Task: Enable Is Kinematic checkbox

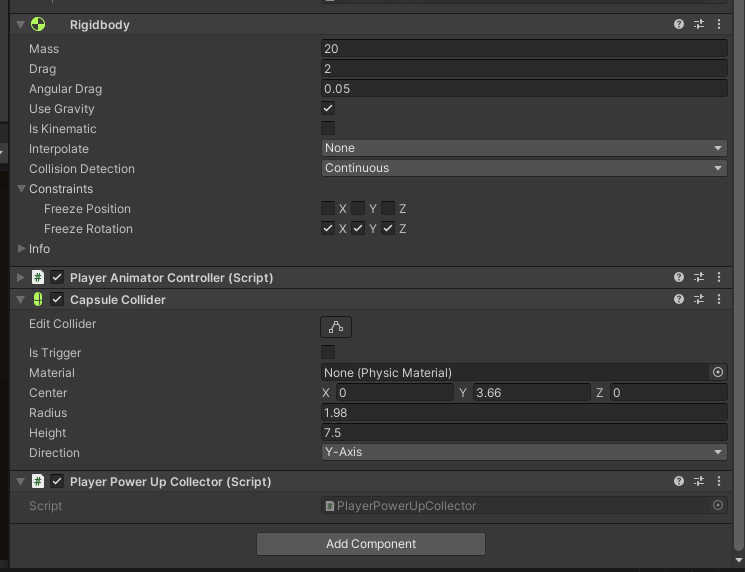Action: point(328,128)
